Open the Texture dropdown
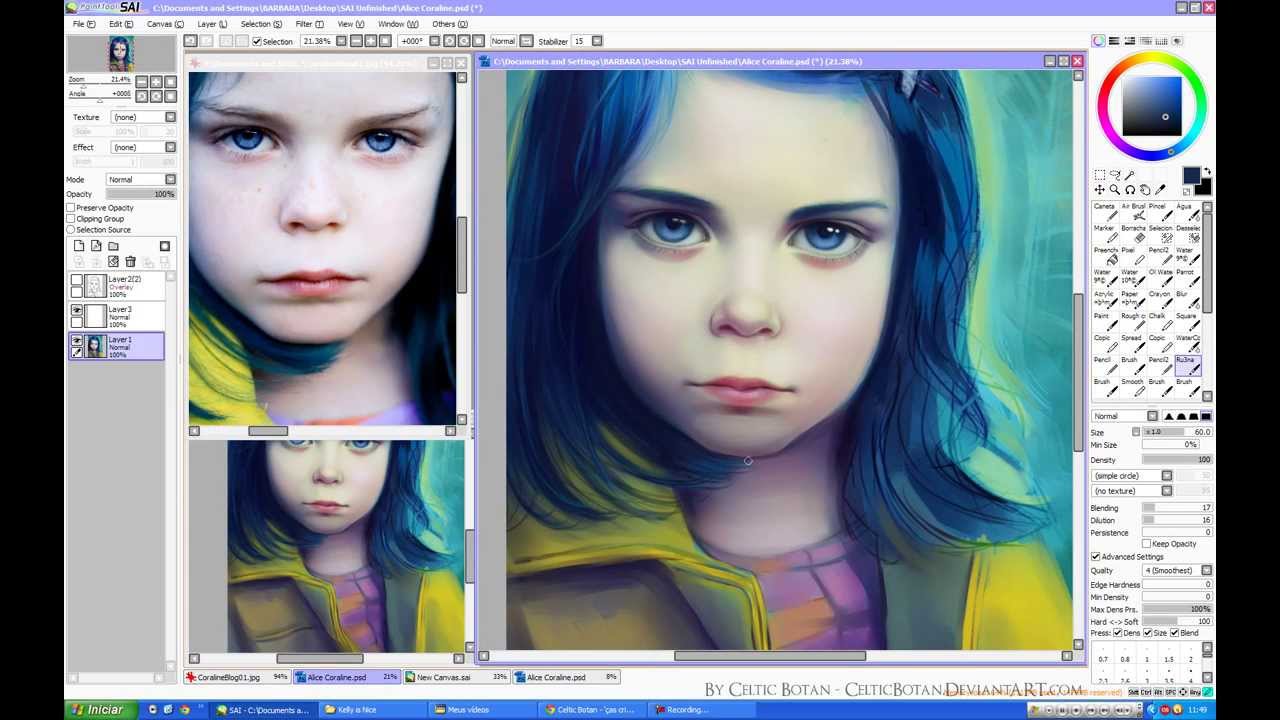Screen dimensions: 1280x720 pos(142,117)
